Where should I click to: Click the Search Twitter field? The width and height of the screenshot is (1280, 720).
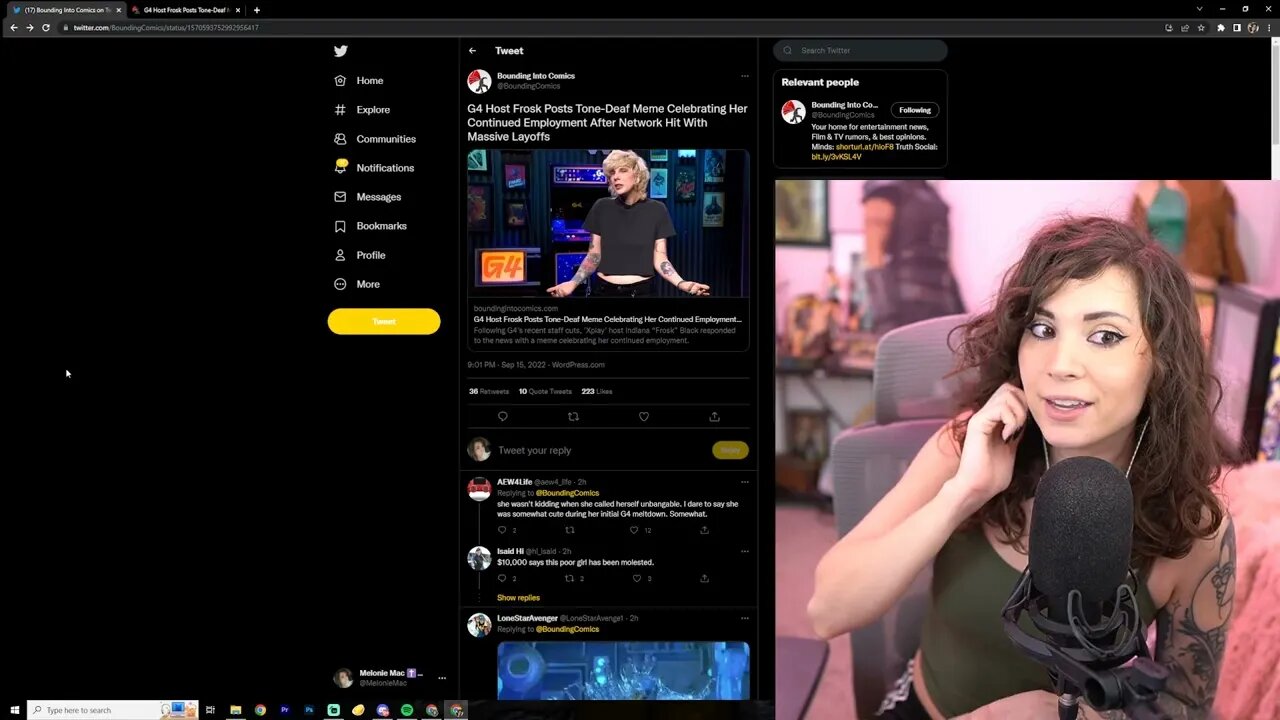[860, 50]
